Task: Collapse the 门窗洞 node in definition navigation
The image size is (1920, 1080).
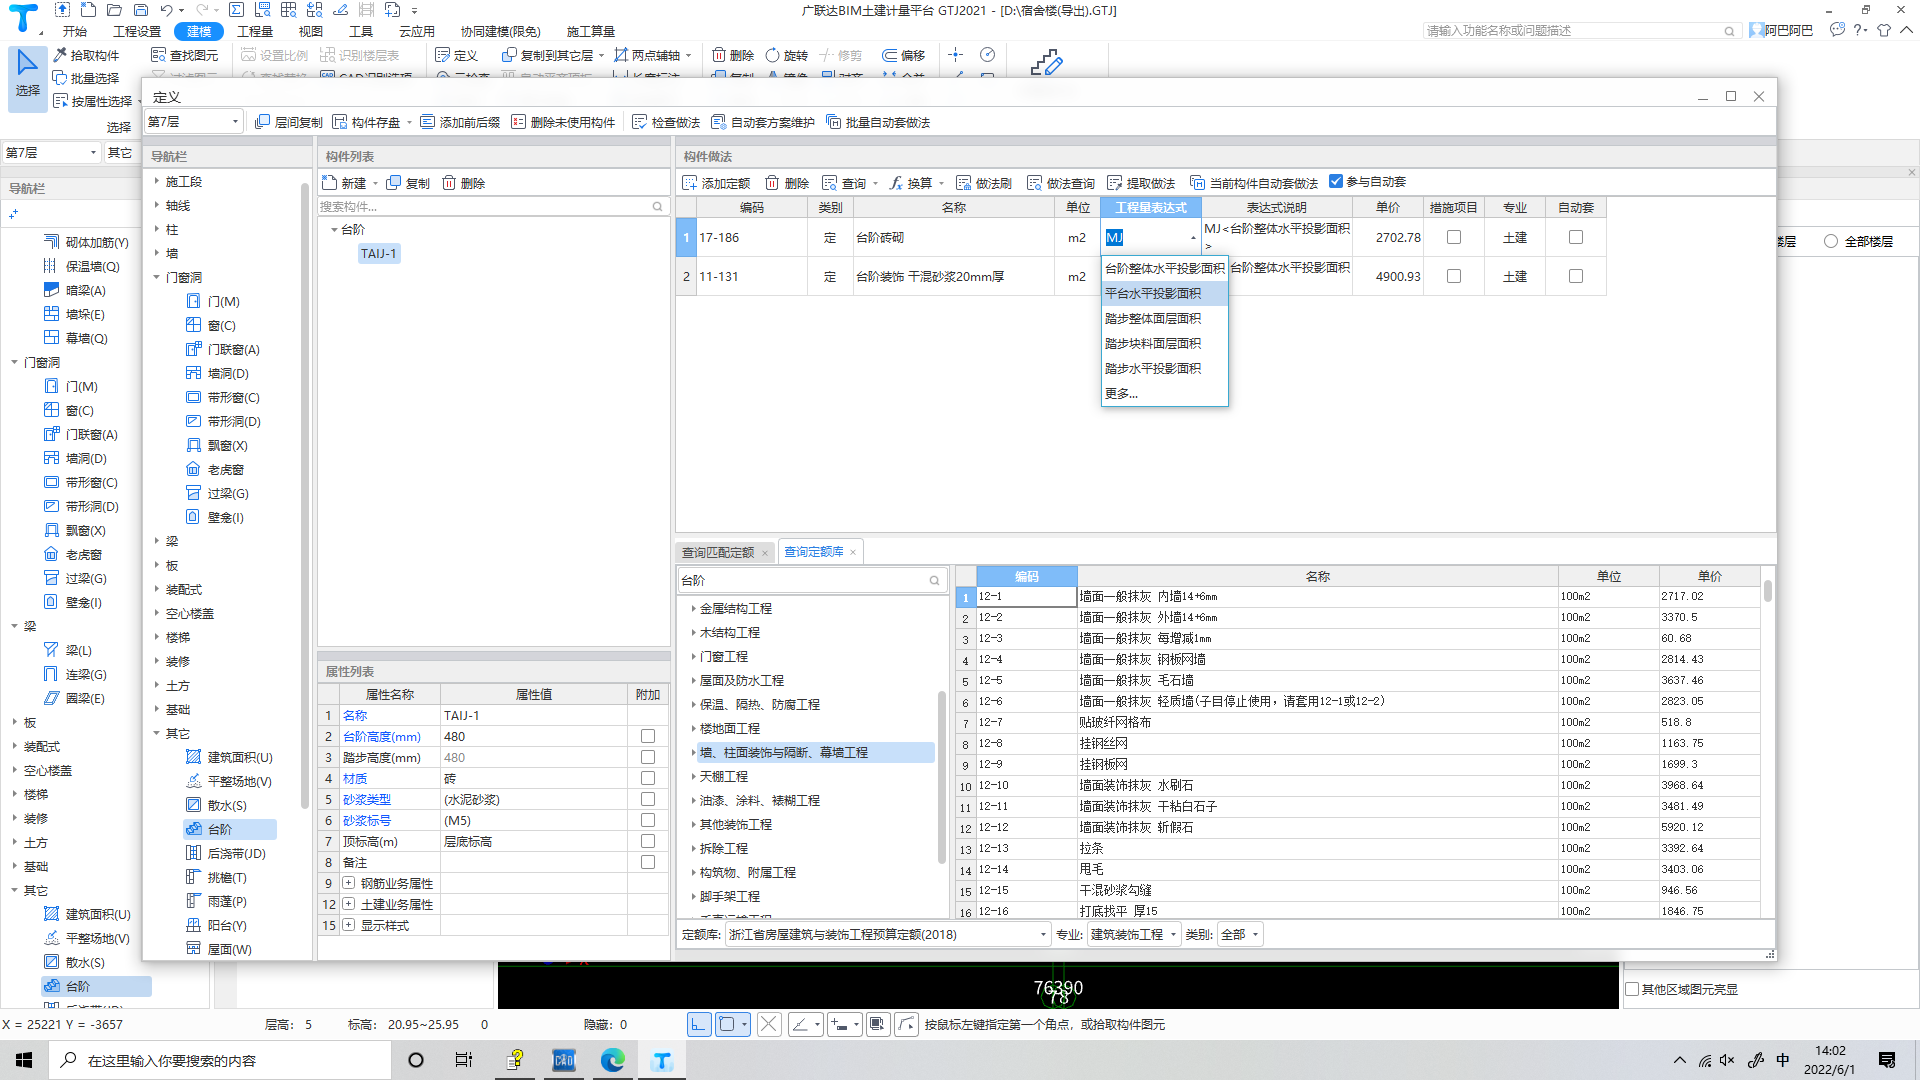Action: click(x=157, y=277)
